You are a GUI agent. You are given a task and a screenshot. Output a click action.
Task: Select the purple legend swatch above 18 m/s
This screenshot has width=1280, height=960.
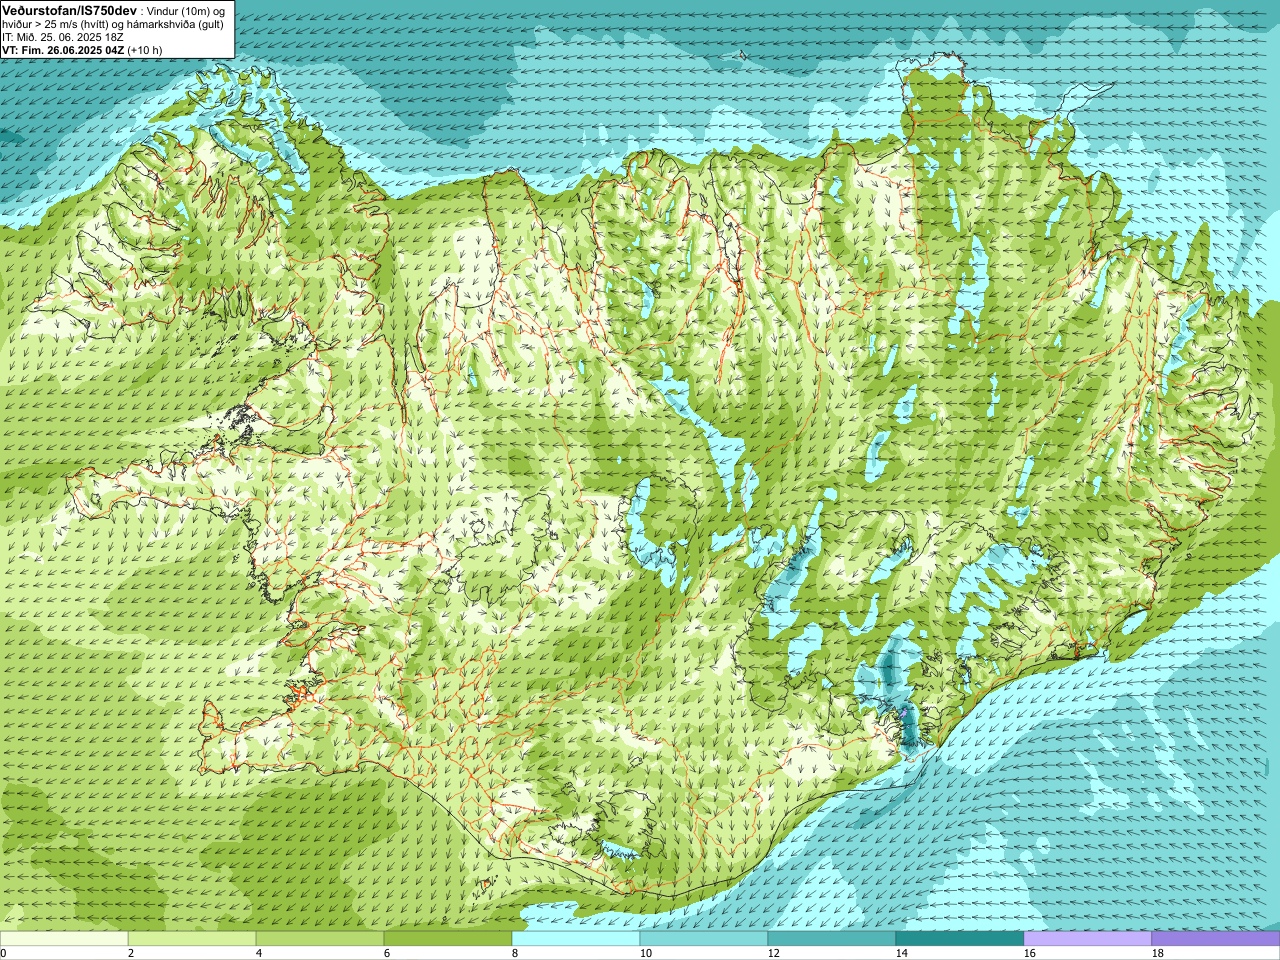[x=1216, y=939]
